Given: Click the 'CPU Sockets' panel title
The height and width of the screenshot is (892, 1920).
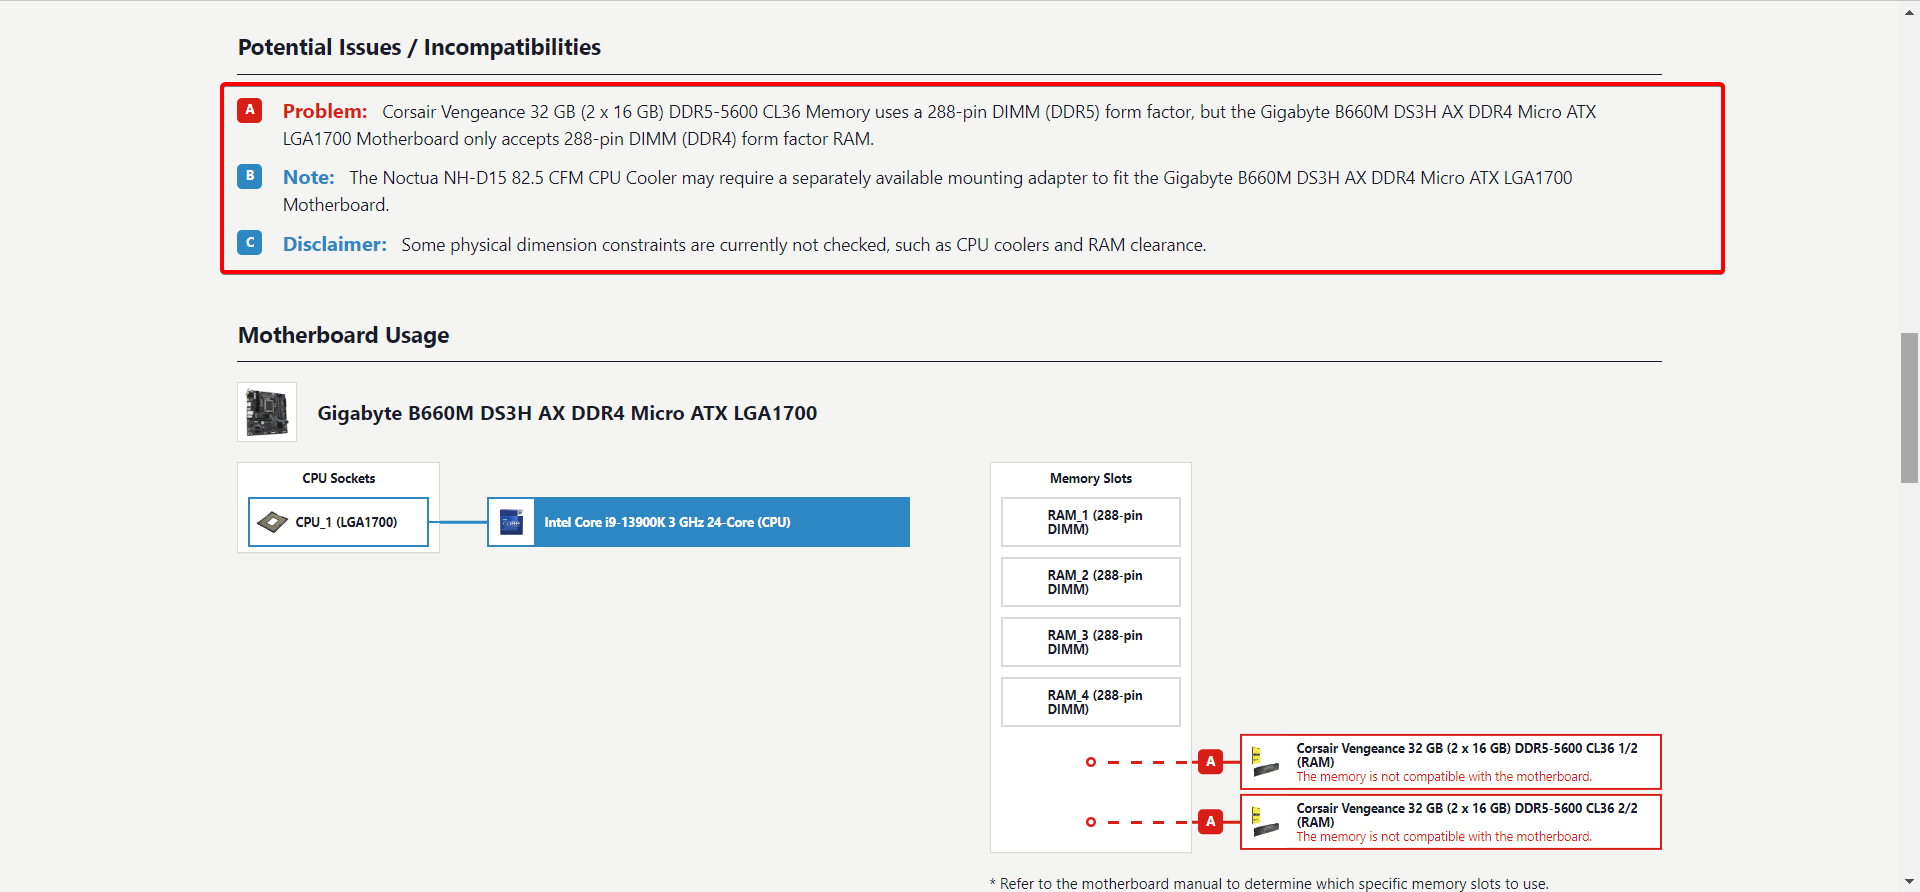Looking at the screenshot, I should tap(339, 478).
